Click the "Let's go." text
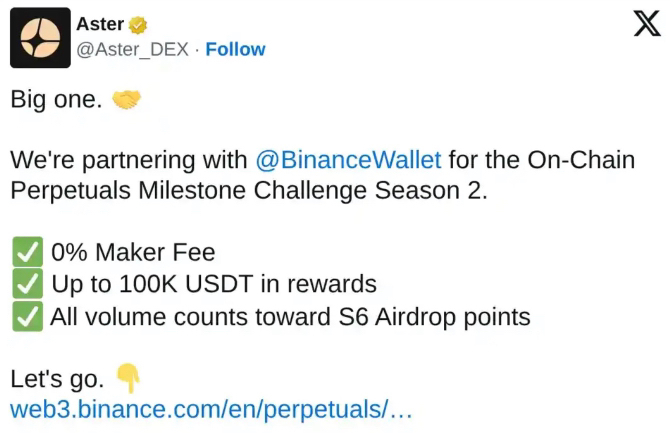The image size is (670, 433). click(56, 379)
